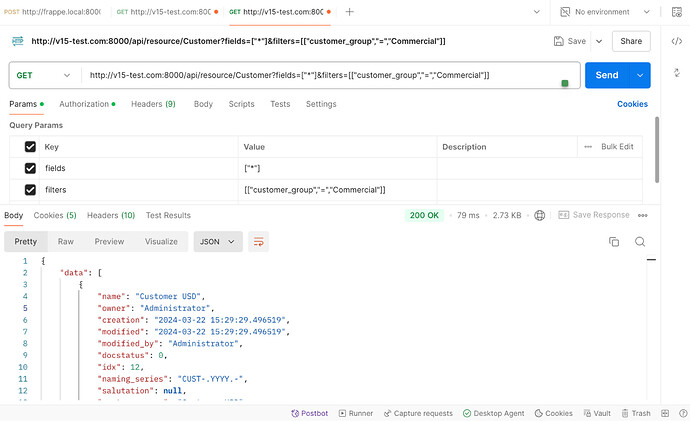The height and width of the screenshot is (421, 690).
Task: Open the code snippet panel icon
Action: click(677, 41)
